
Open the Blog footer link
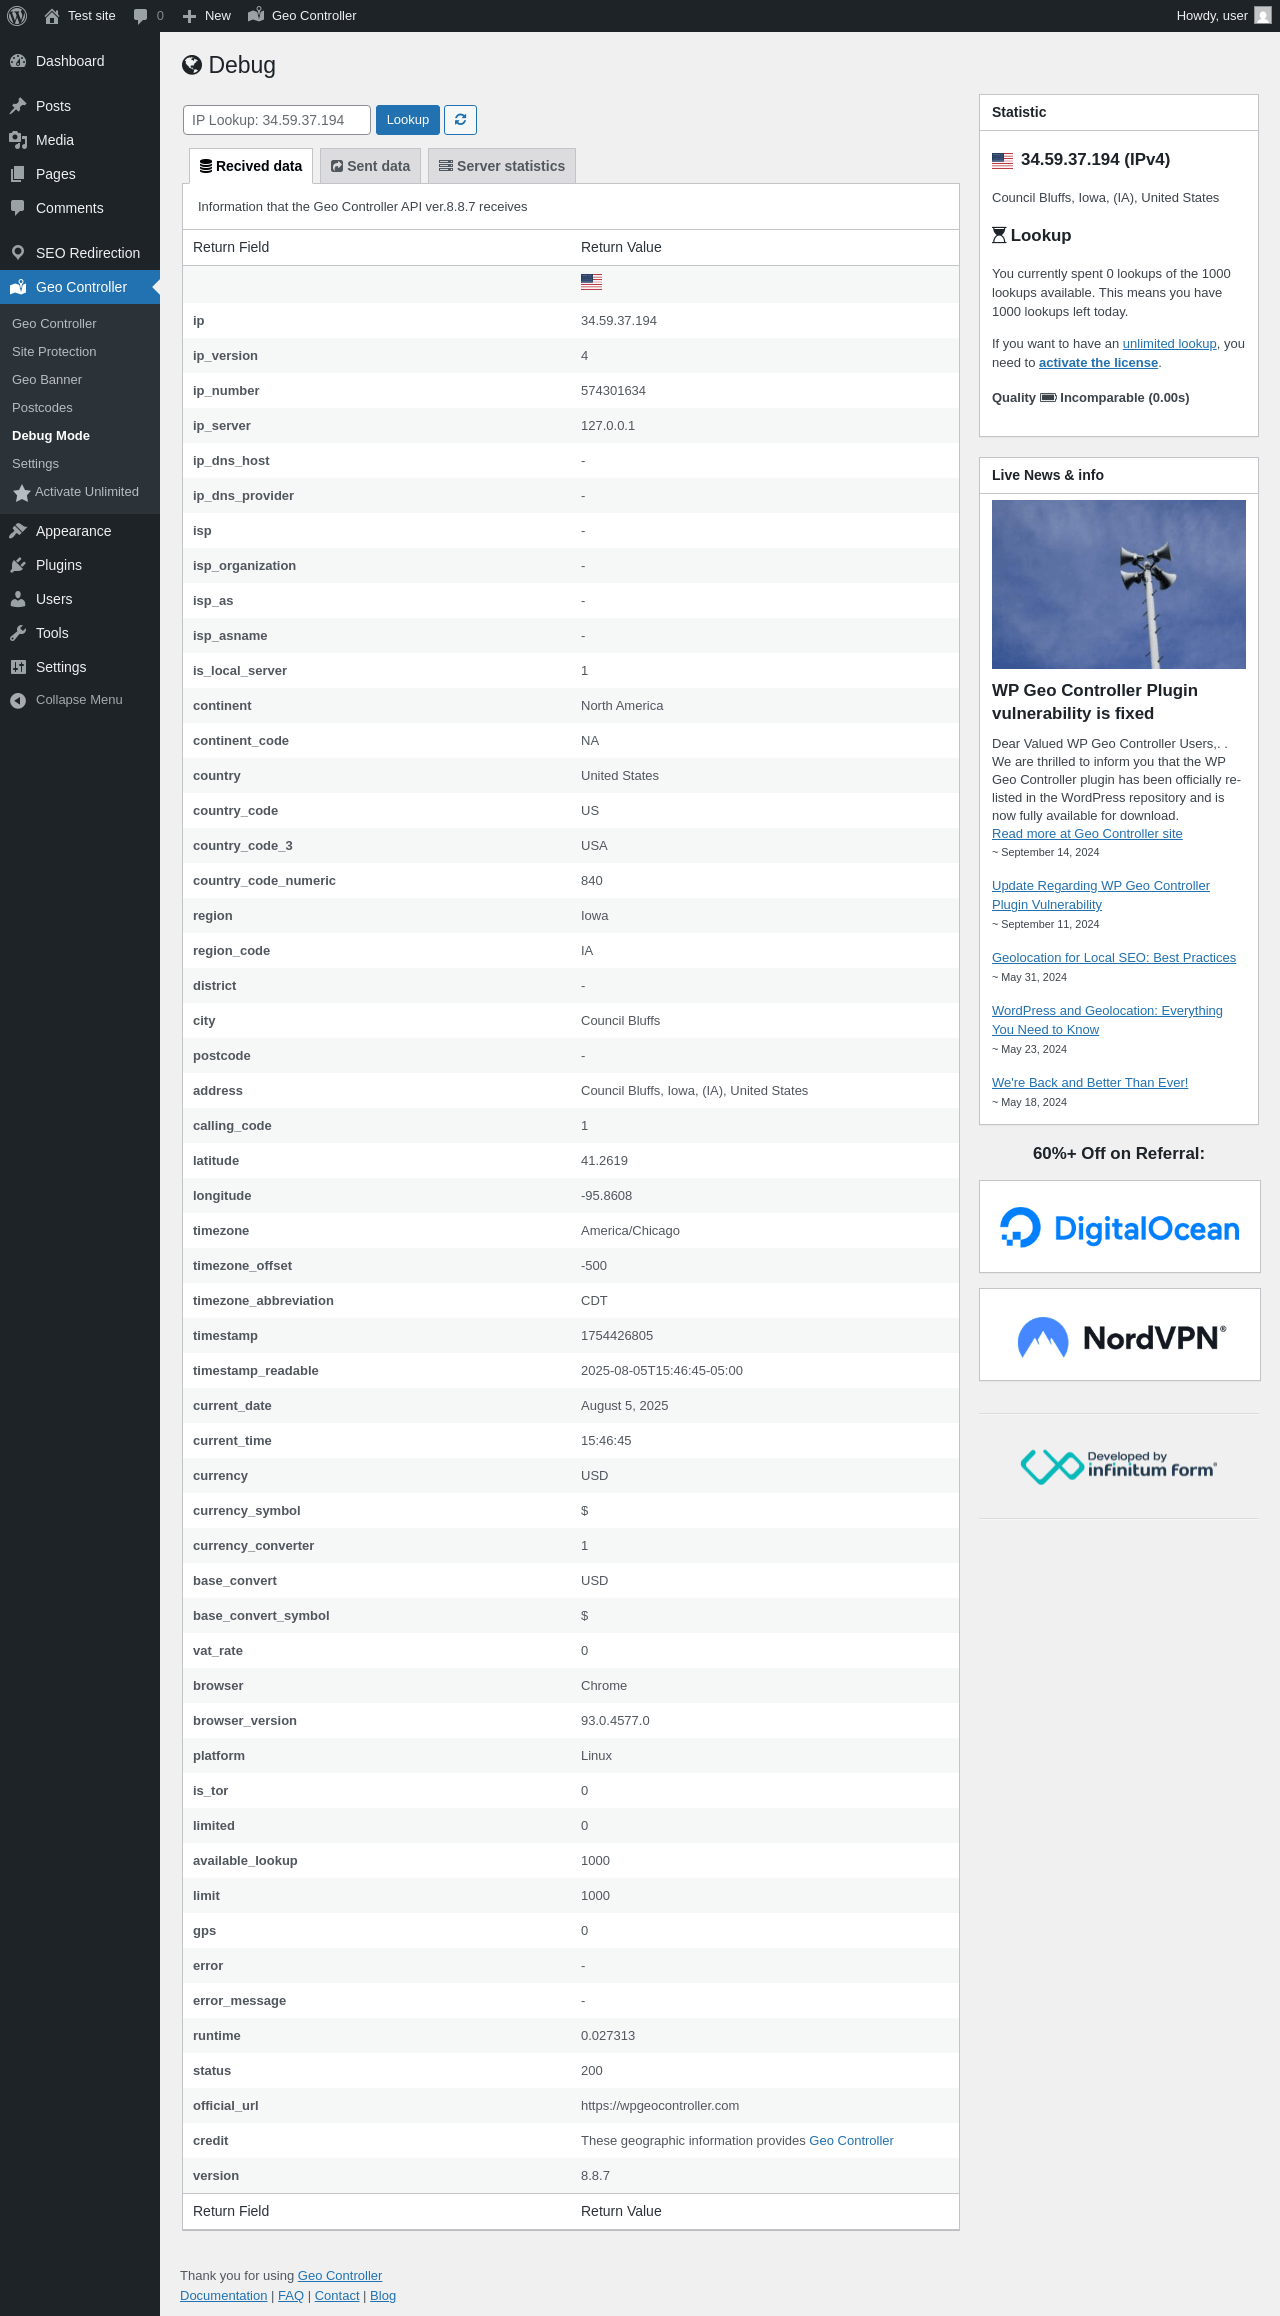tap(383, 2296)
